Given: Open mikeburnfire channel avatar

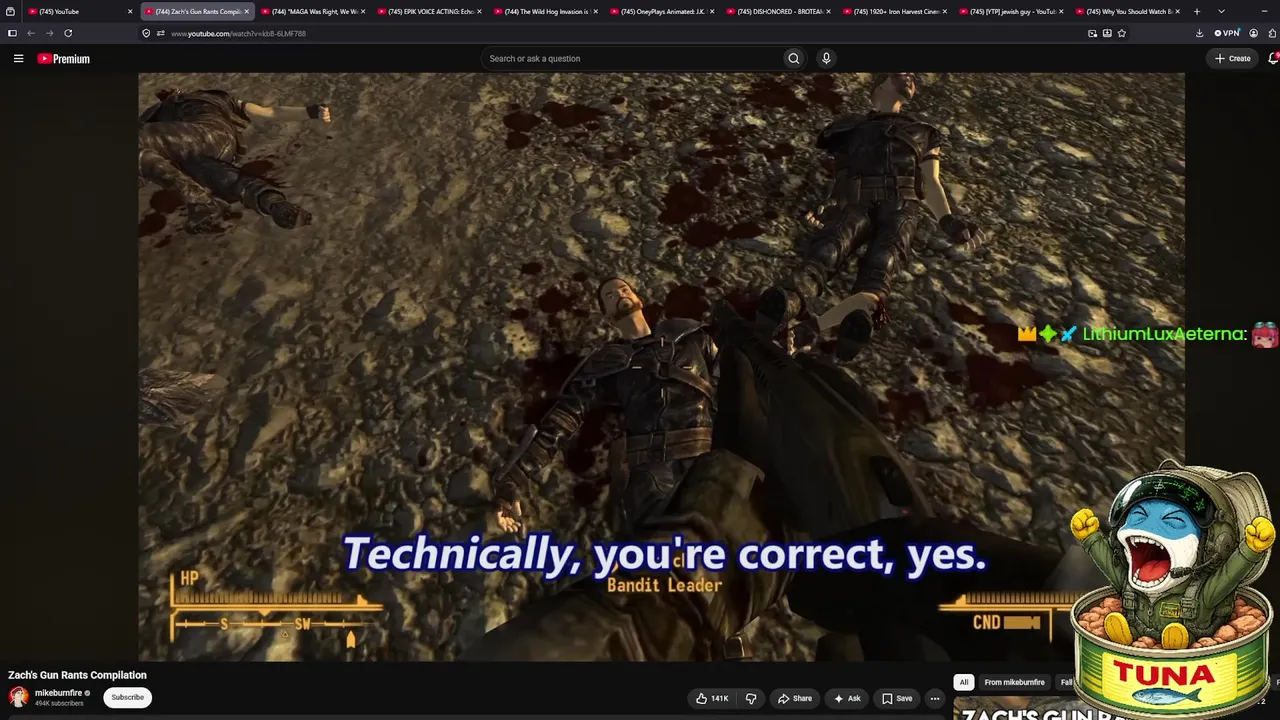Looking at the screenshot, I should coord(18,697).
